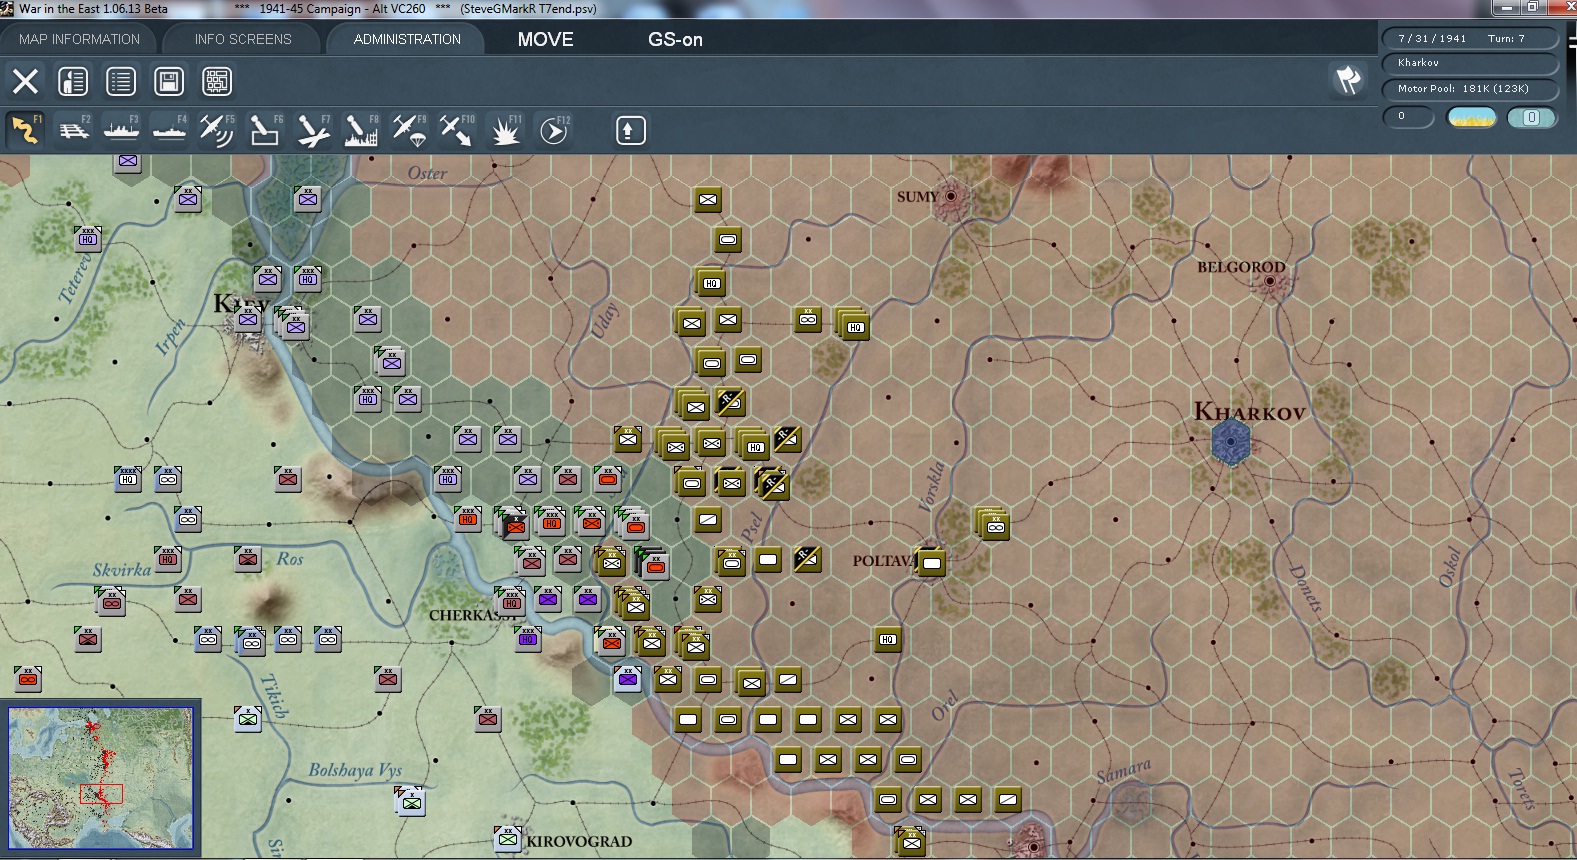Select the unit stack northeast of Poltava

pyautogui.click(x=993, y=524)
